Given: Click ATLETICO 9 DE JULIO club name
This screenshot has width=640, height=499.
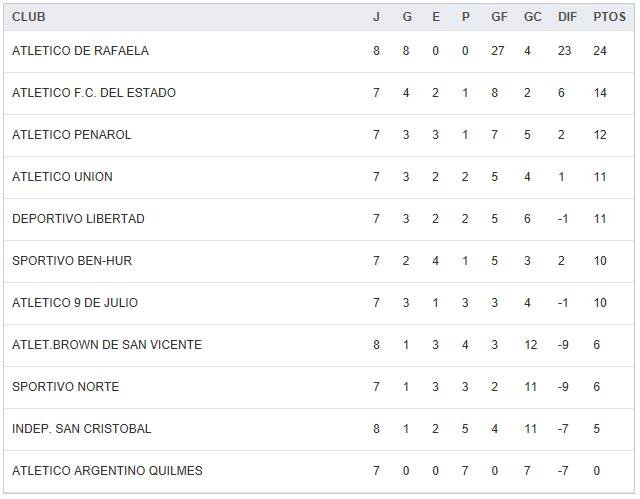Looking at the screenshot, I should coord(75,303).
